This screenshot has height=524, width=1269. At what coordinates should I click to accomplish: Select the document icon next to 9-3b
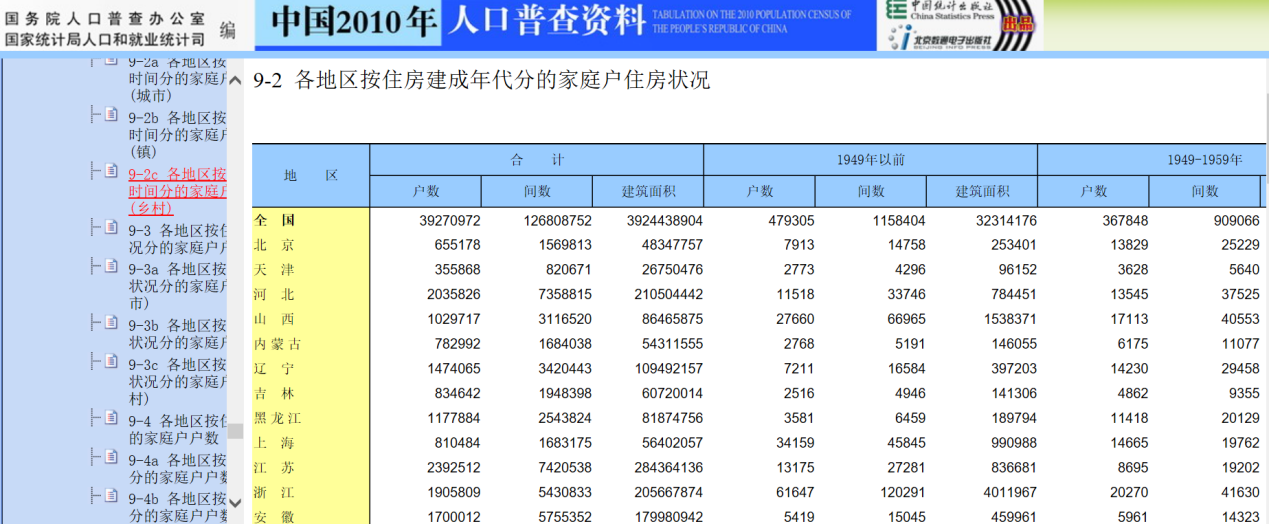click(x=111, y=322)
